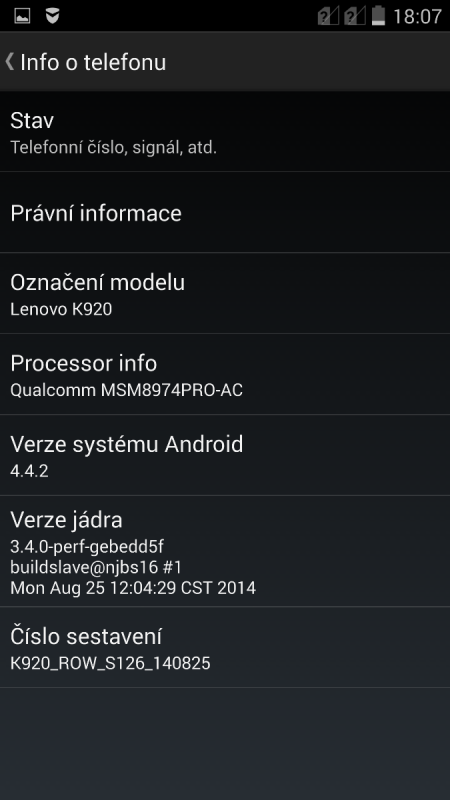
Task: Tap Verze systému Android entry
Action: click(x=225, y=455)
